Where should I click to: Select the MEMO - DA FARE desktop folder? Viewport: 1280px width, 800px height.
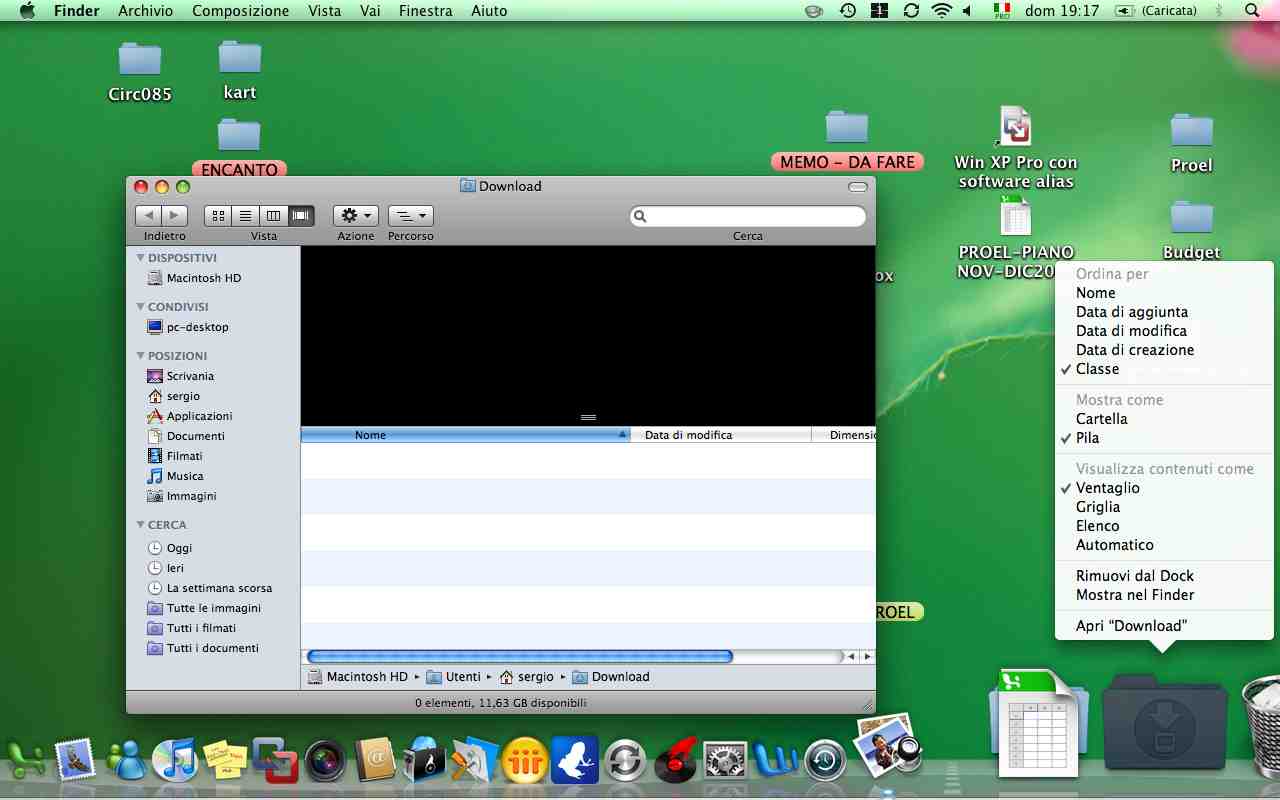coord(847,140)
